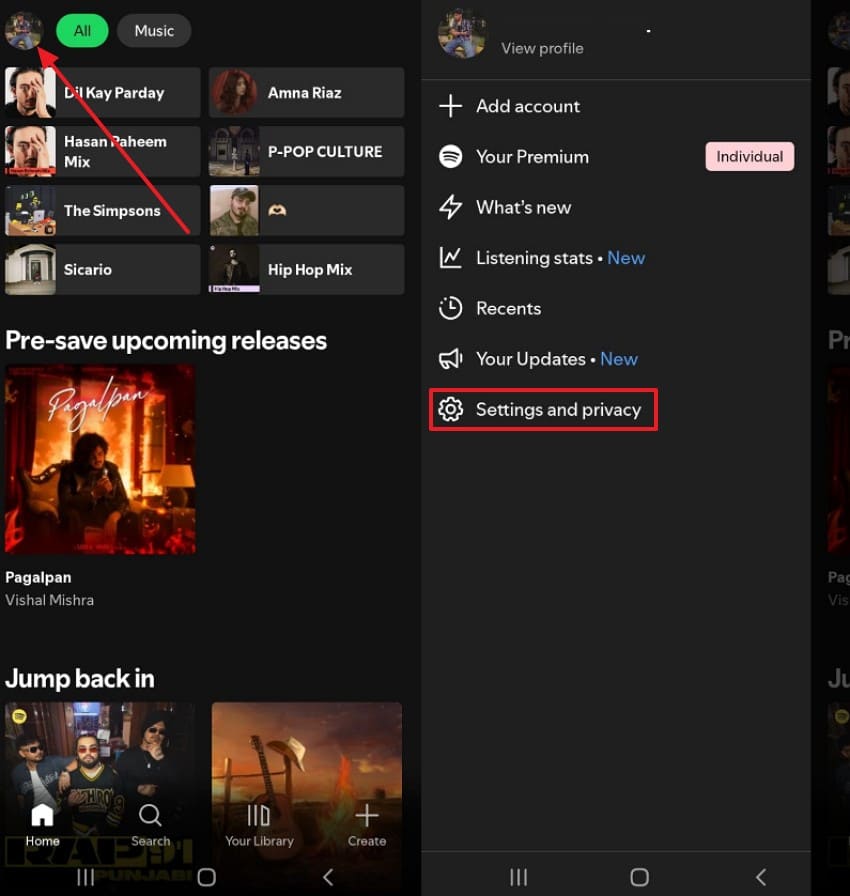Tap the Your Premium Spotify icon

tap(451, 157)
